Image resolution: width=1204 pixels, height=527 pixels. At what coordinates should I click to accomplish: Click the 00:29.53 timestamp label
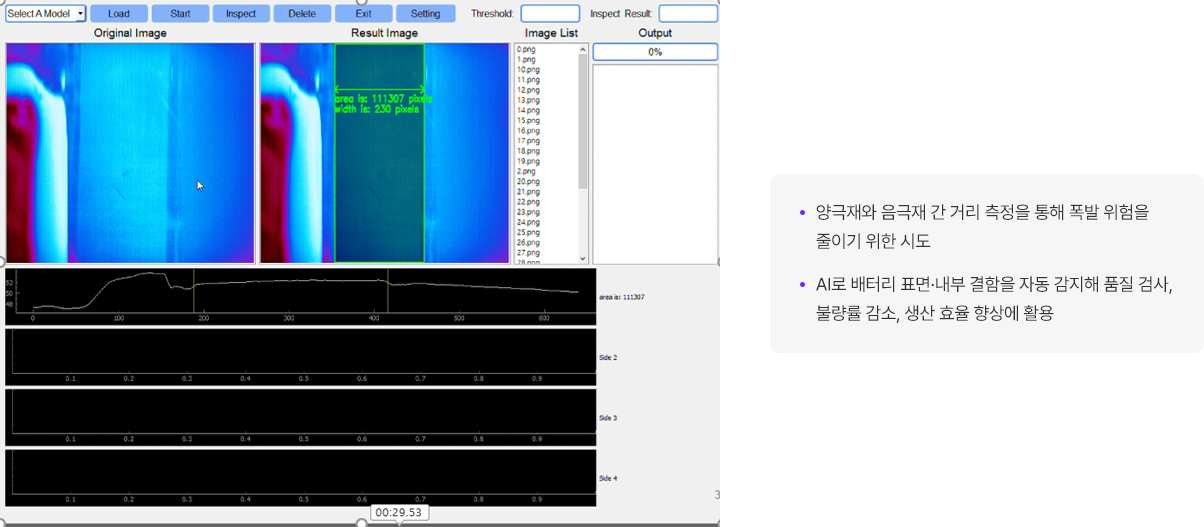[x=399, y=513]
